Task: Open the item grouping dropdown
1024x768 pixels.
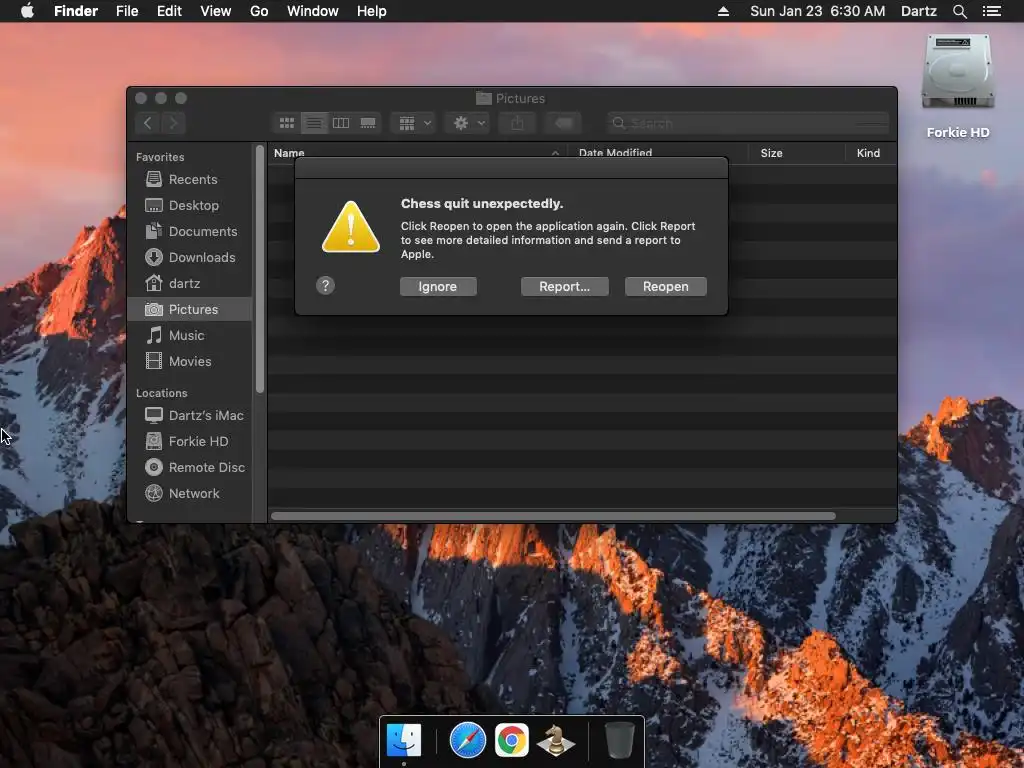Action: click(x=414, y=123)
